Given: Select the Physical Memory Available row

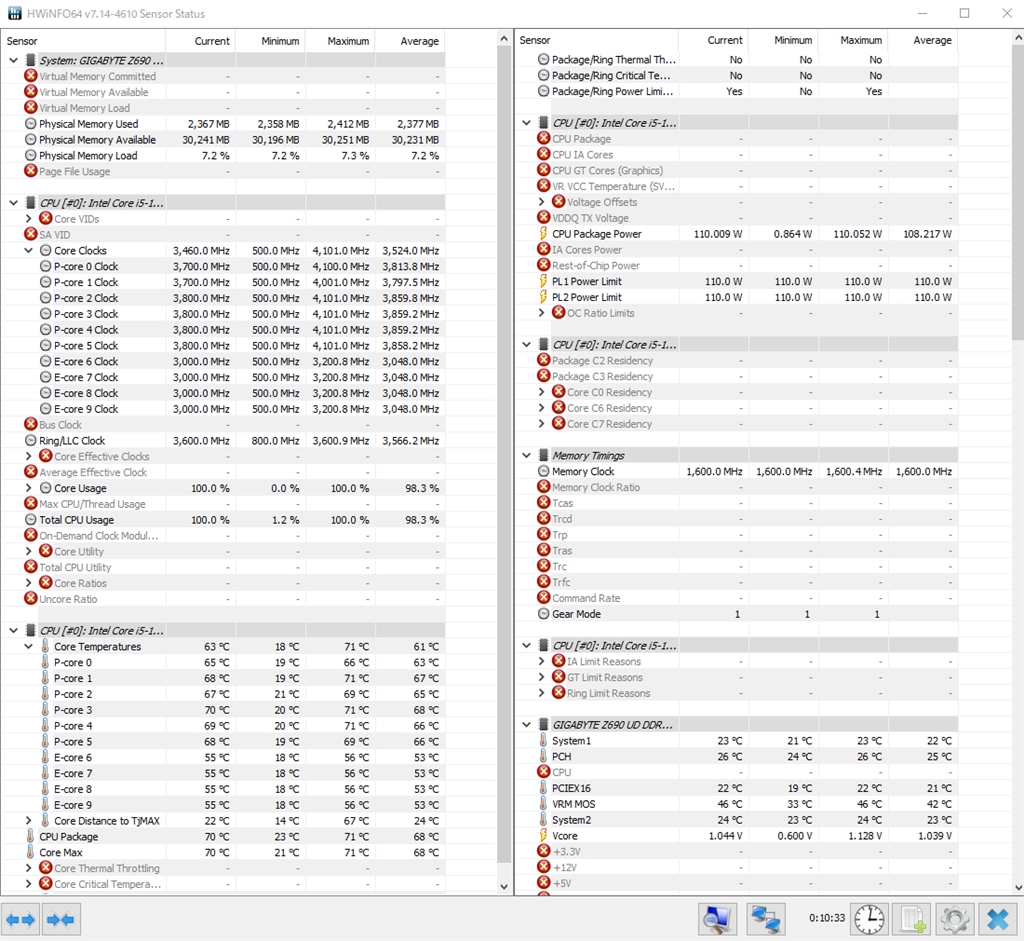Looking at the screenshot, I should click(x=223, y=140).
